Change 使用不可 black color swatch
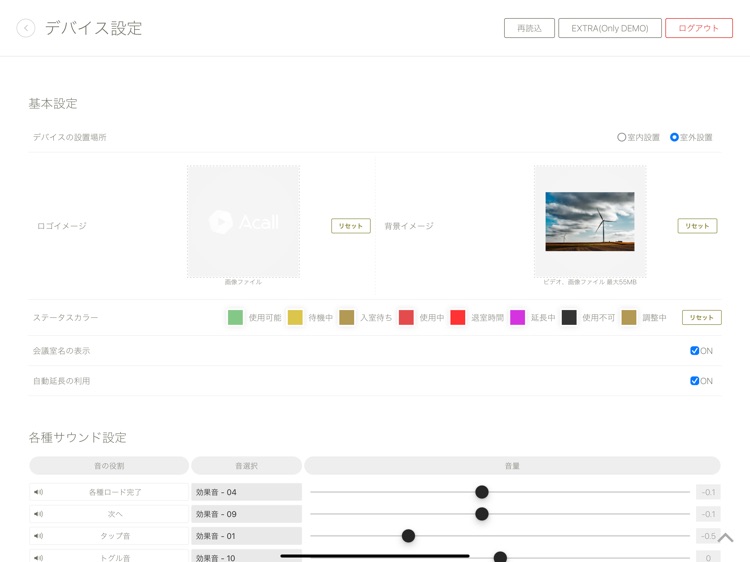Screen dimensions: 750x562 click(x=569, y=318)
